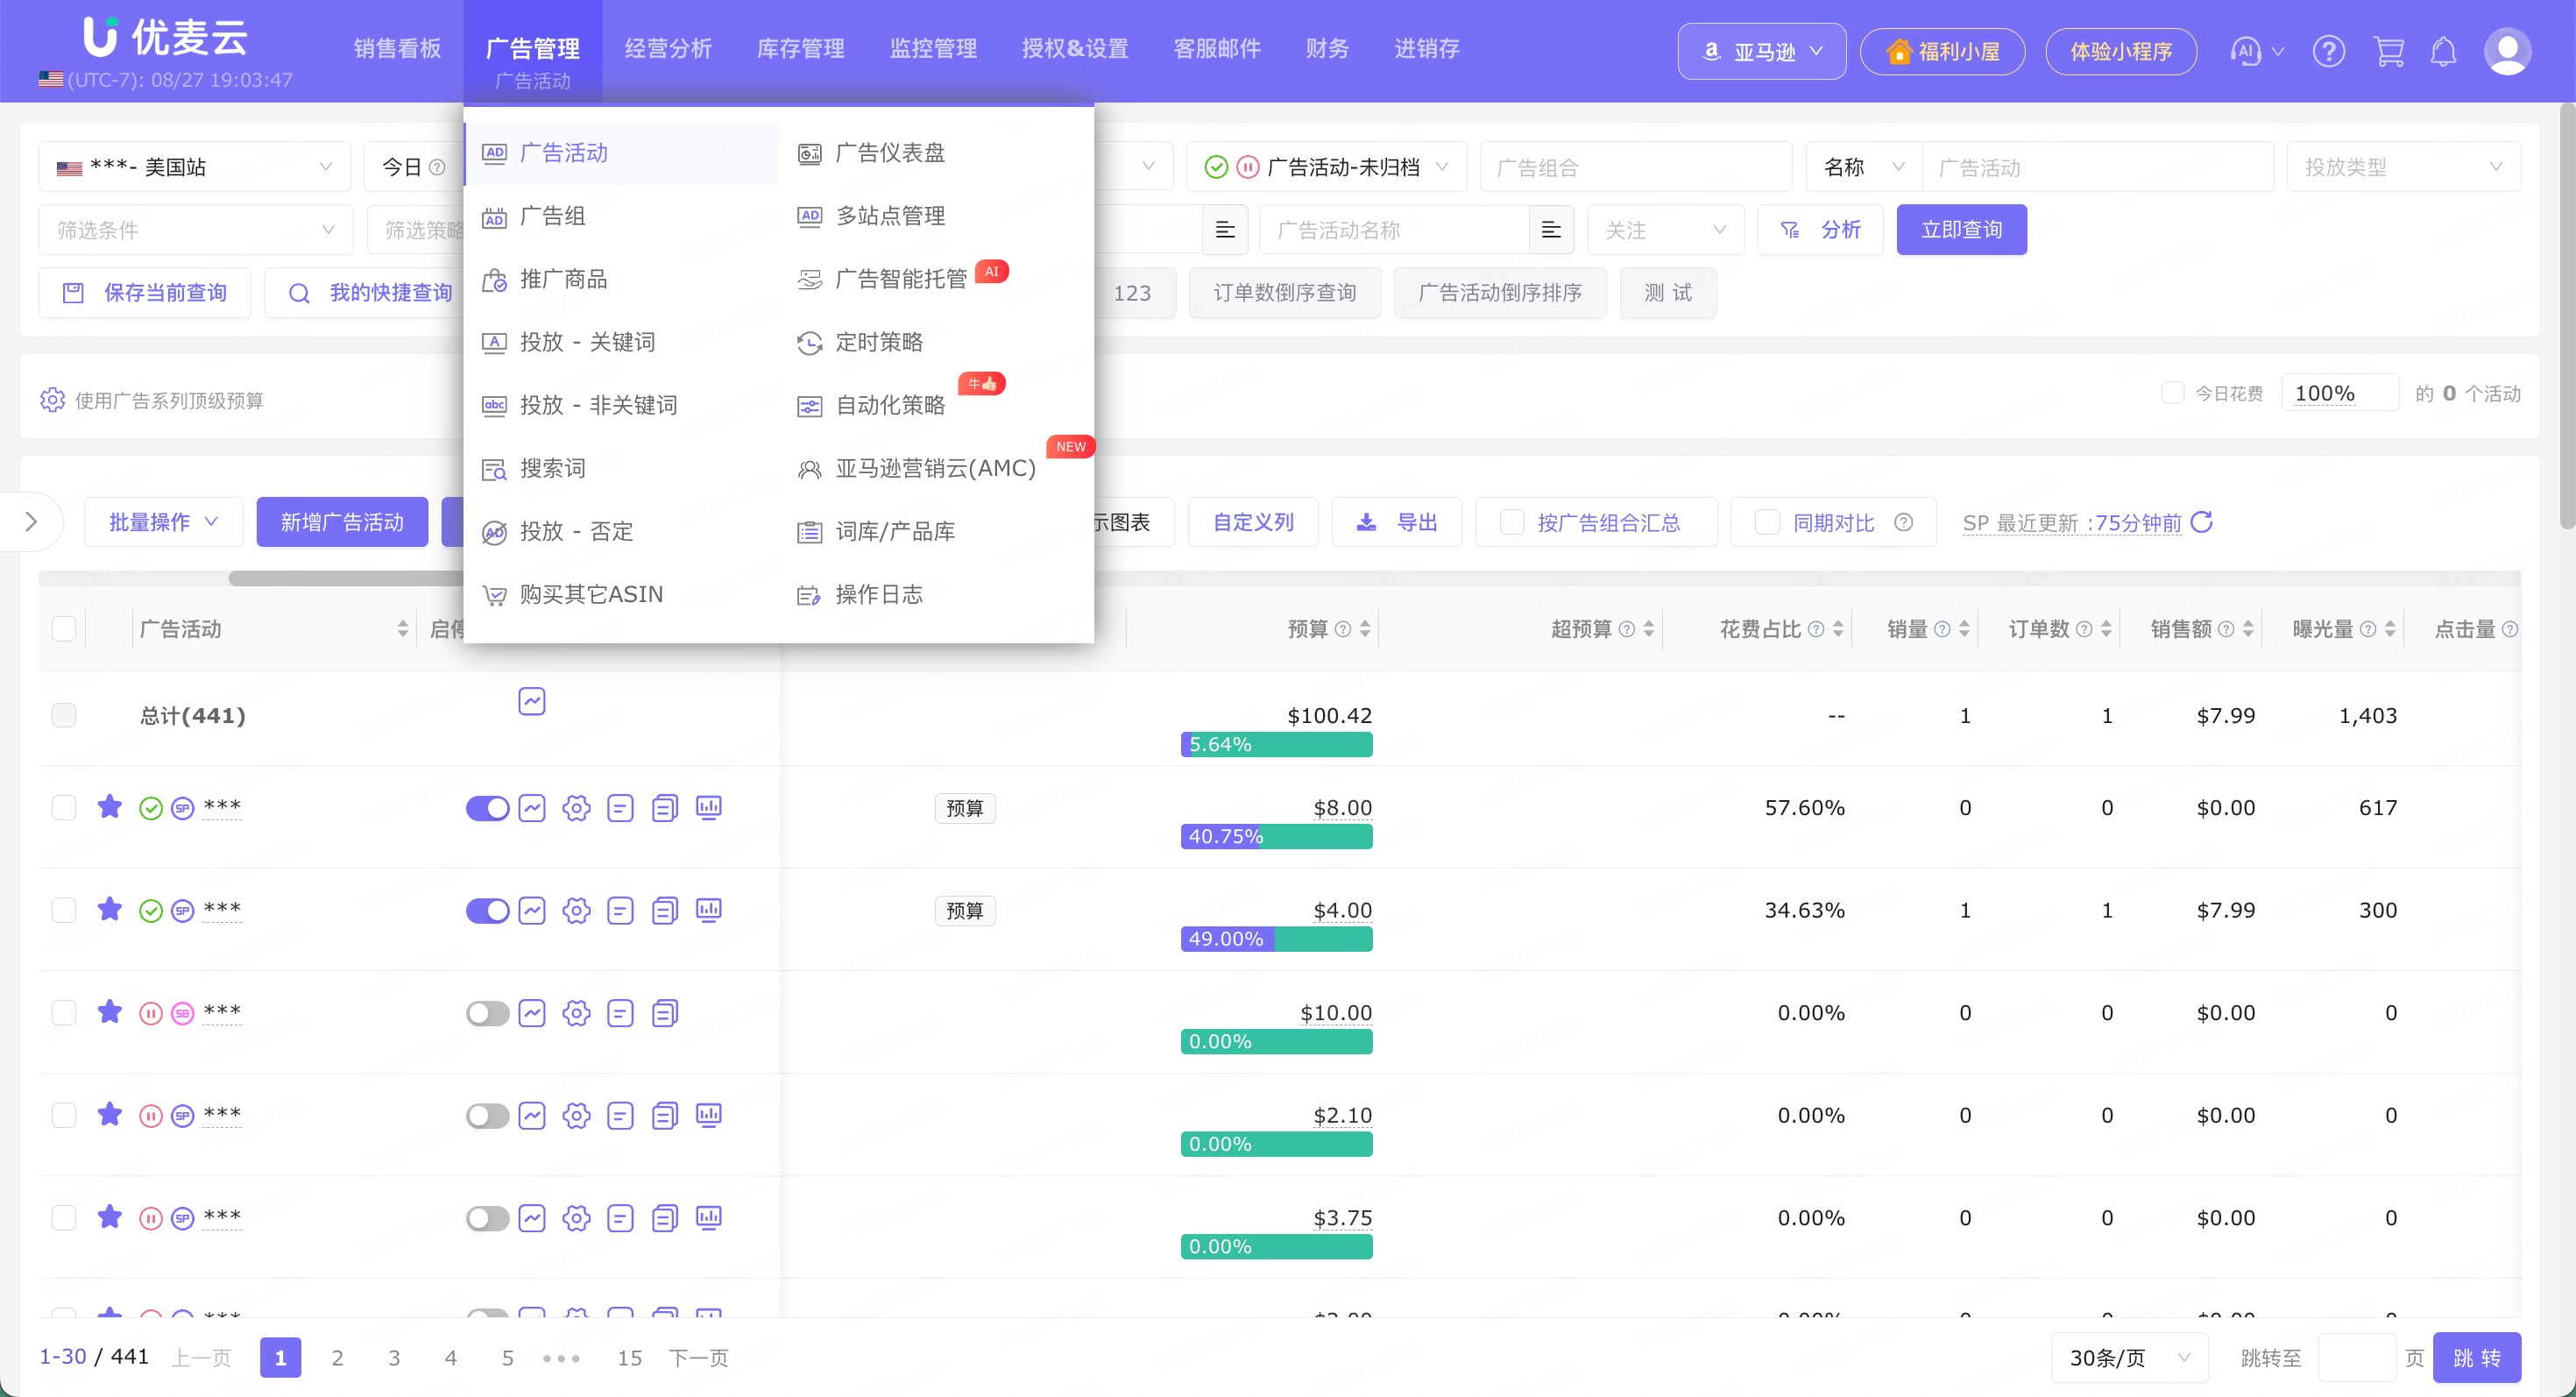The height and width of the screenshot is (1397, 2576).
Task: Disable the $8.00 campaign toggle switch
Action: [x=488, y=808]
